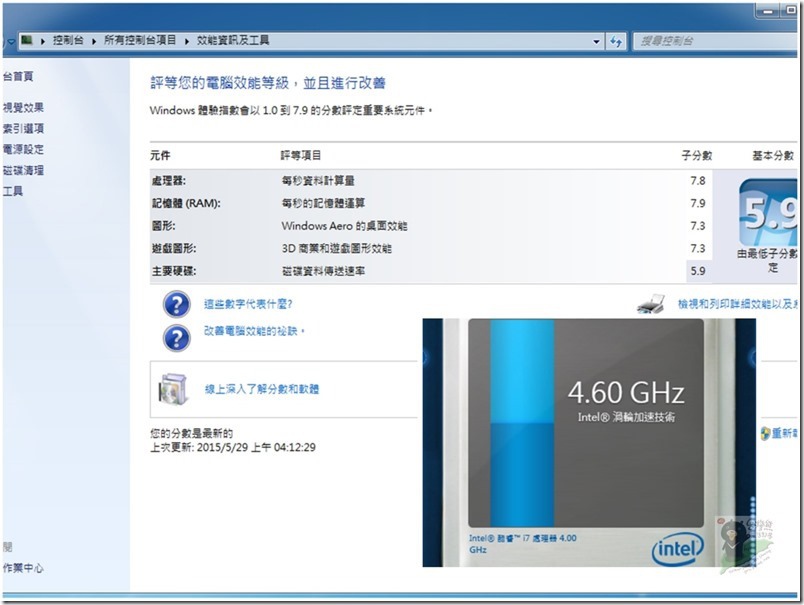
Task: Click the 基本分數 column header
Action: 773,155
